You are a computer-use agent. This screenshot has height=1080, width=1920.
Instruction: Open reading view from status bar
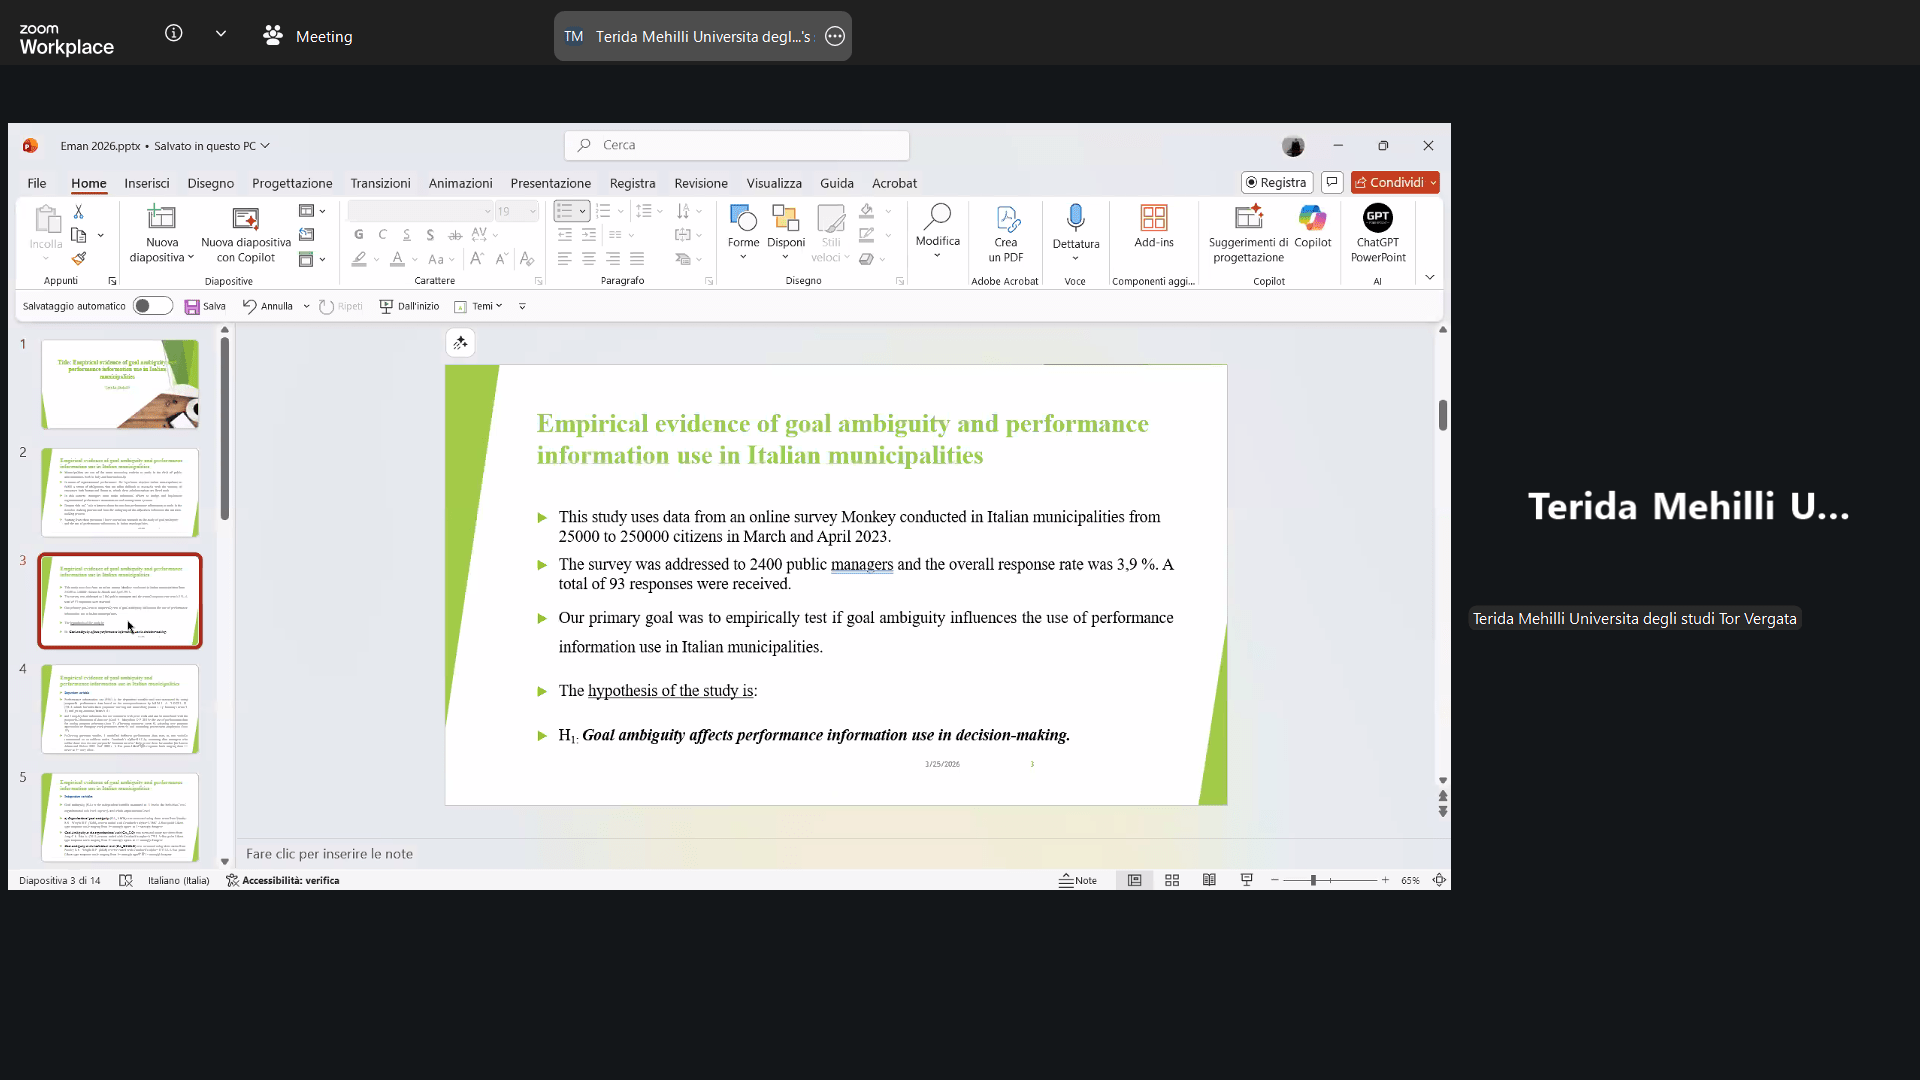point(1209,880)
